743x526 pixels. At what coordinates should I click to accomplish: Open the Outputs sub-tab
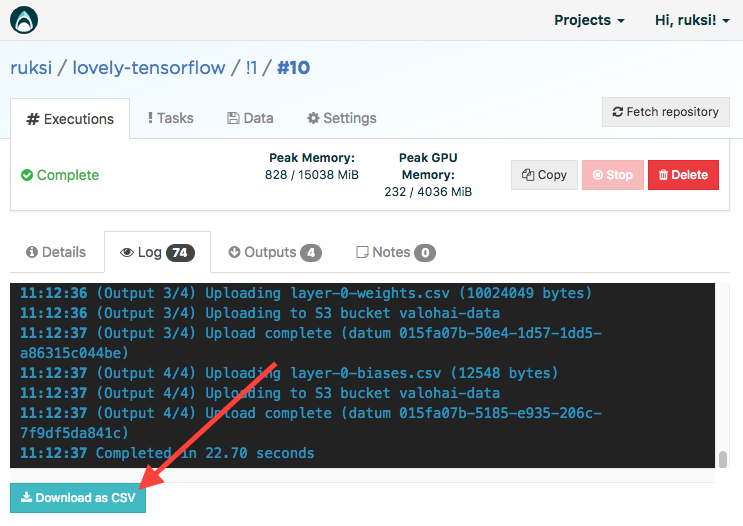click(275, 252)
